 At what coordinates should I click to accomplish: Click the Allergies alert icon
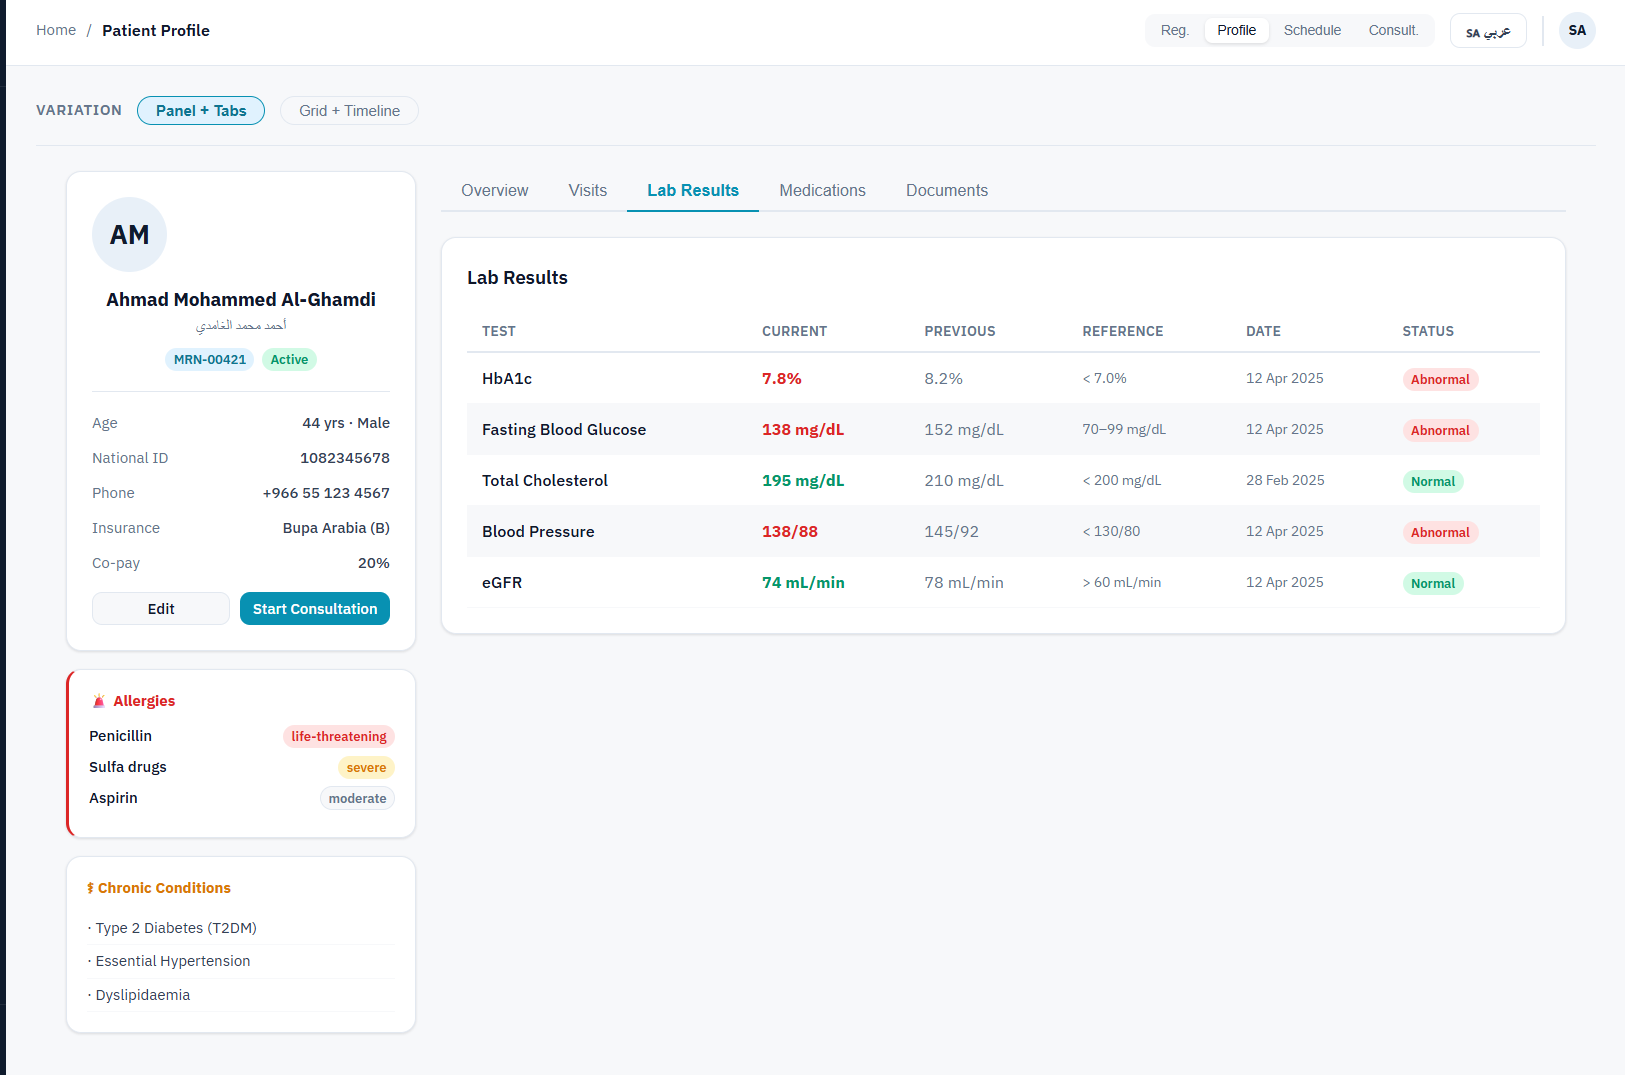99,701
